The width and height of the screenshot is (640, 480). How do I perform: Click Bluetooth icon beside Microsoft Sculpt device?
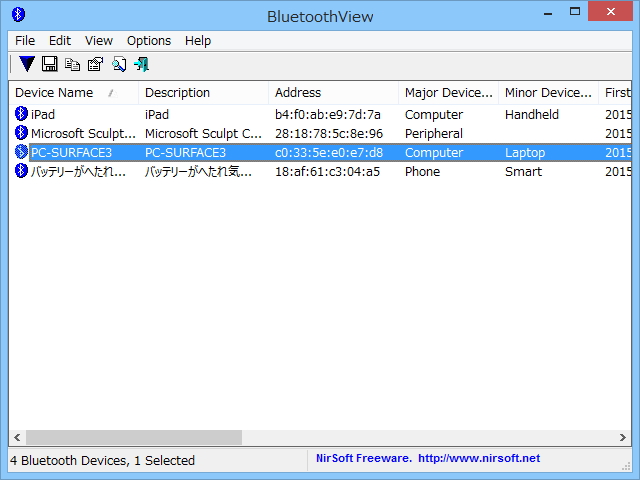[21, 133]
